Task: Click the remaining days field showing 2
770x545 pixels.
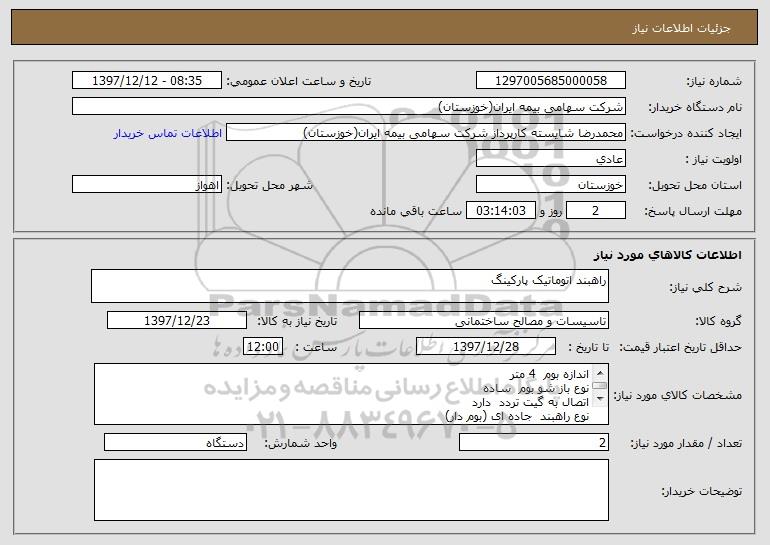Action: coord(596,211)
